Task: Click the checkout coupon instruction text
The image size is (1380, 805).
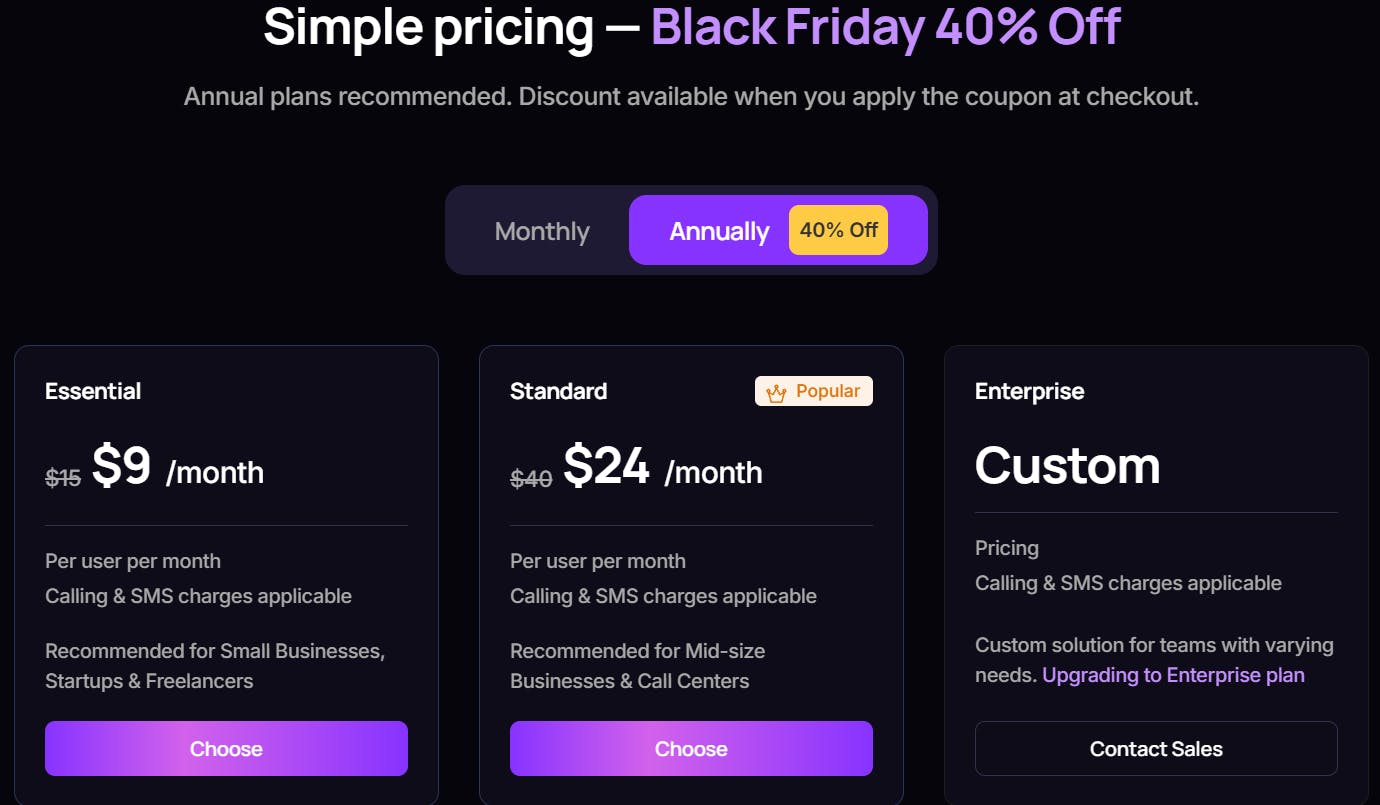Action: coord(690,96)
